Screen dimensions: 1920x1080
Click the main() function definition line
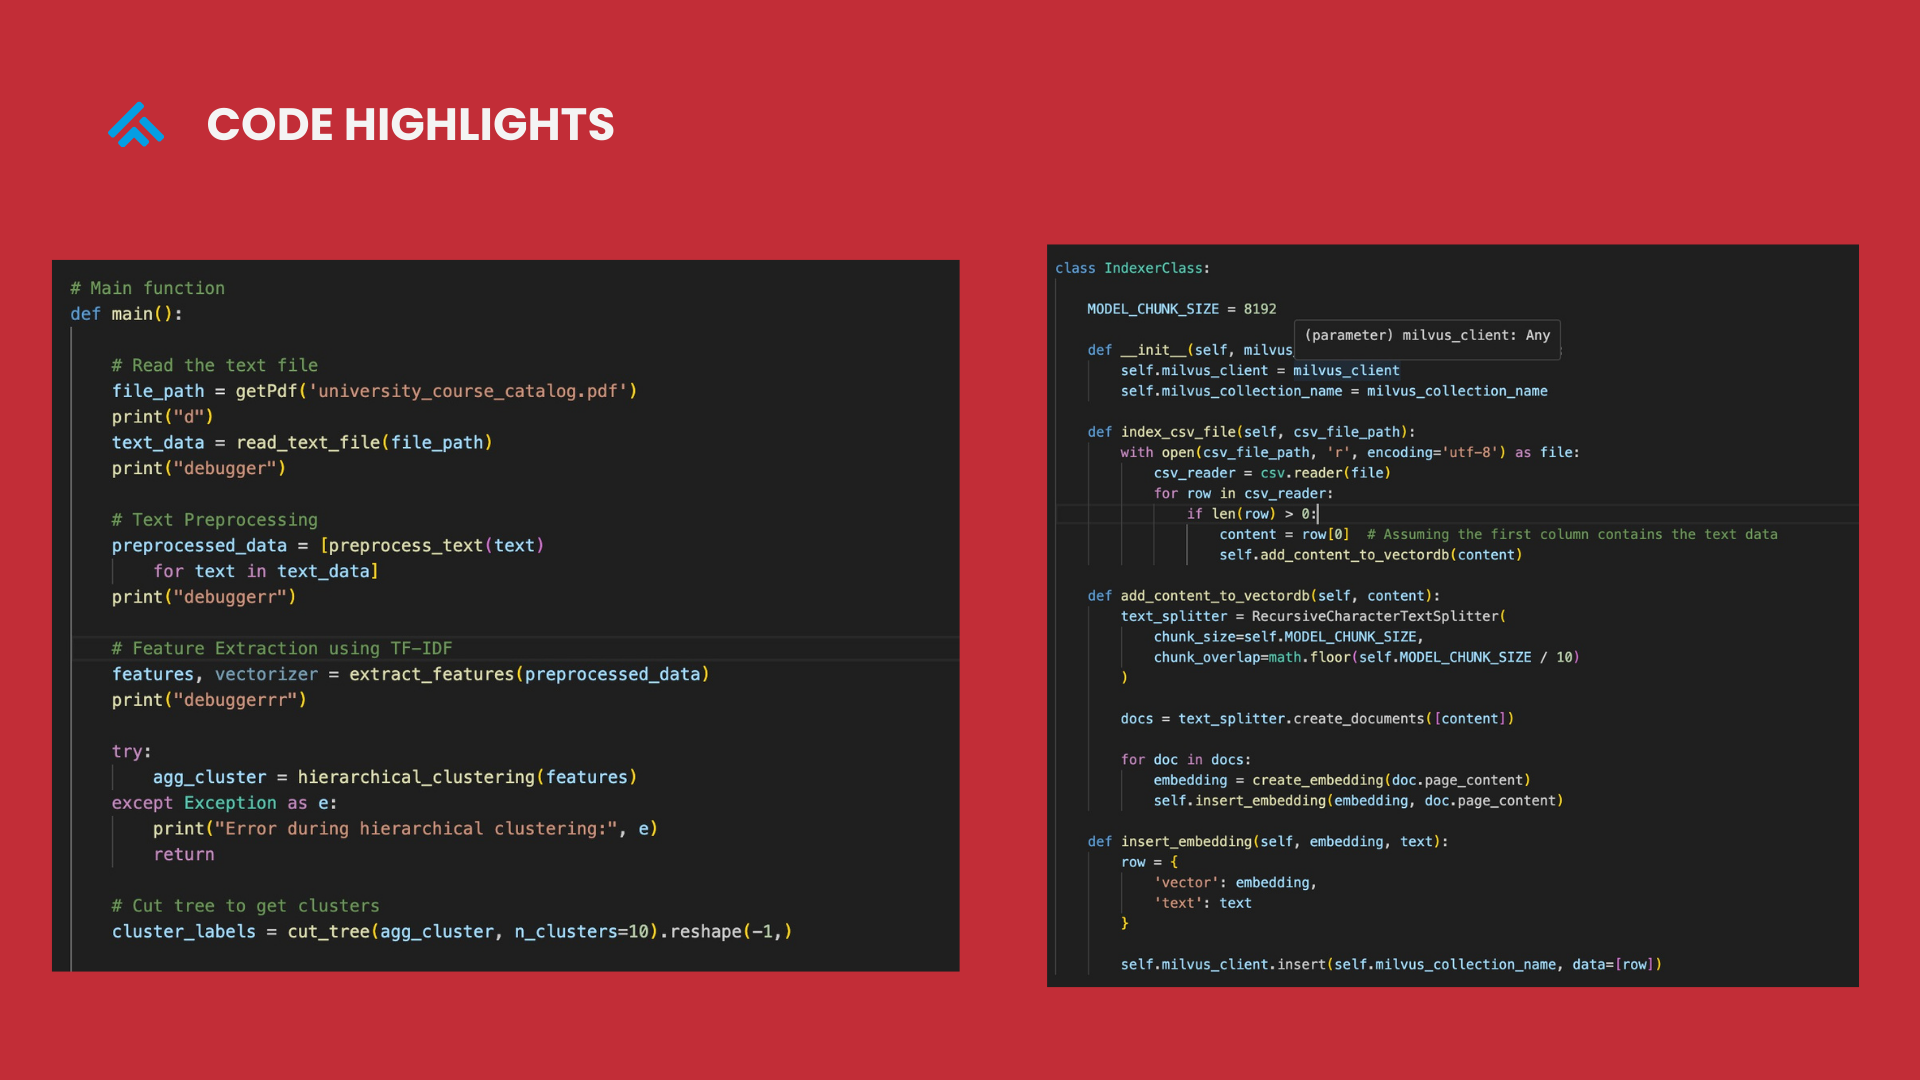(126, 314)
